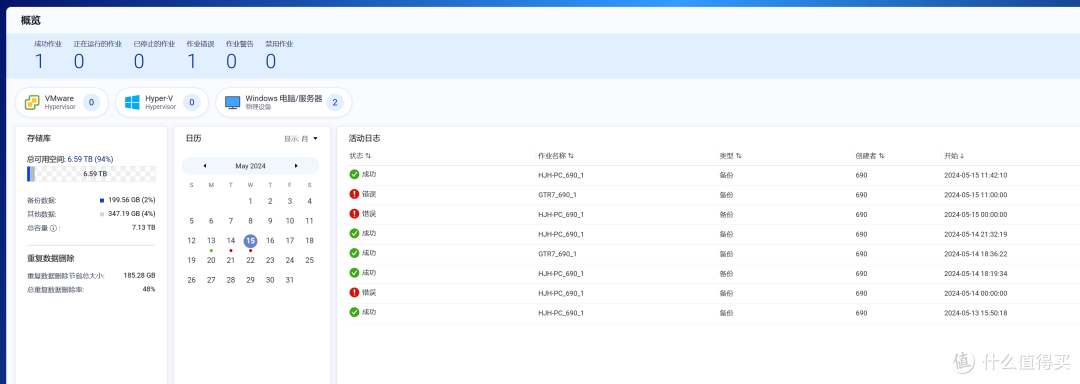Go to previous month in calendar
The height and width of the screenshot is (384, 1080).
point(205,166)
